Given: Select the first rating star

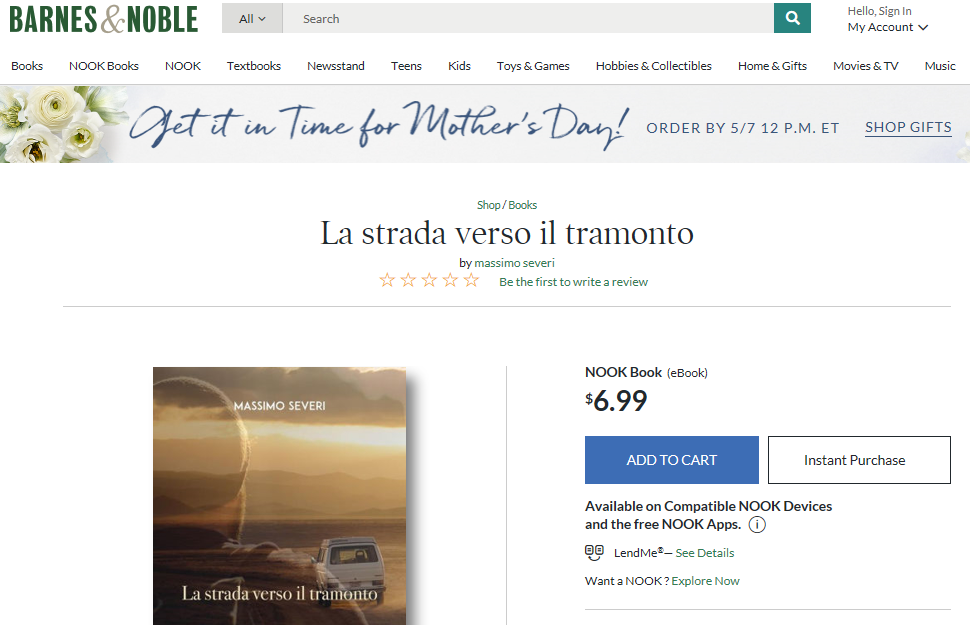Looking at the screenshot, I should pos(387,280).
